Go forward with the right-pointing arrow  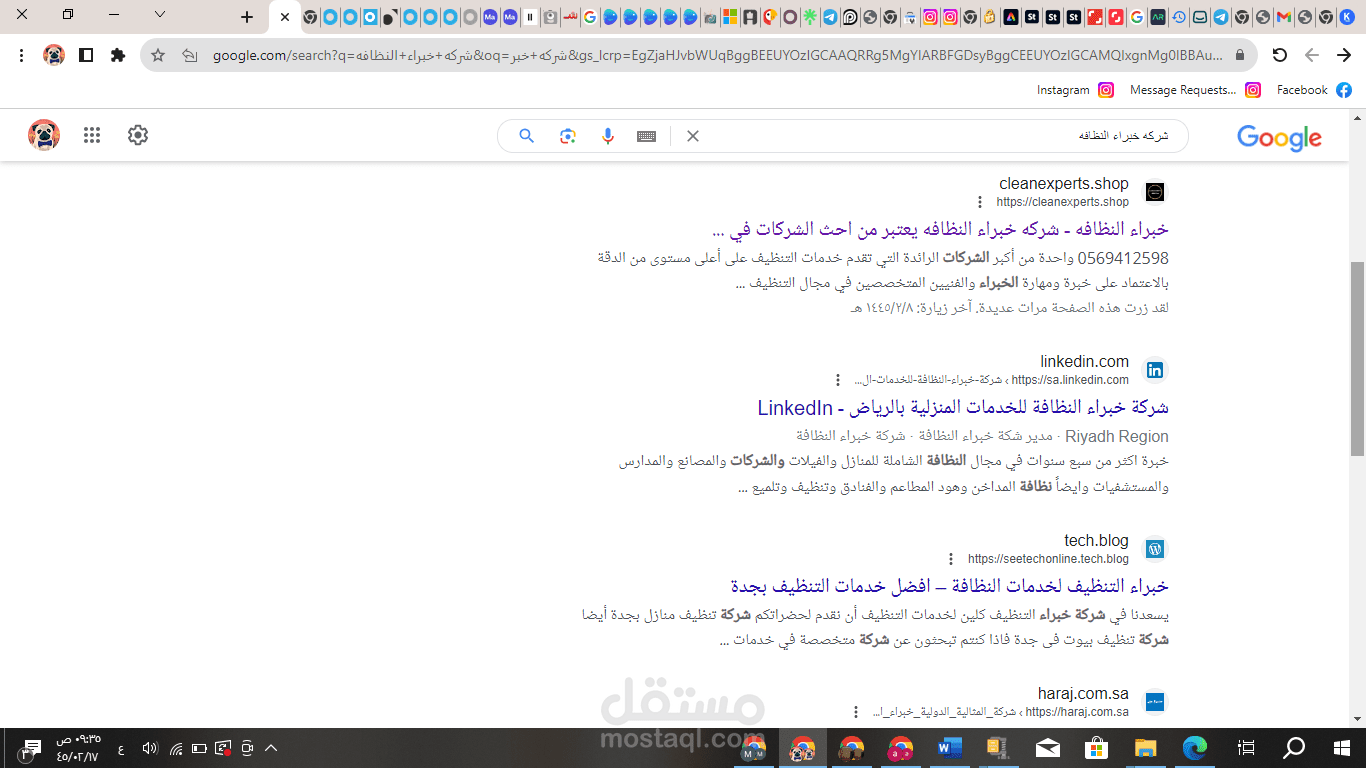(1344, 55)
